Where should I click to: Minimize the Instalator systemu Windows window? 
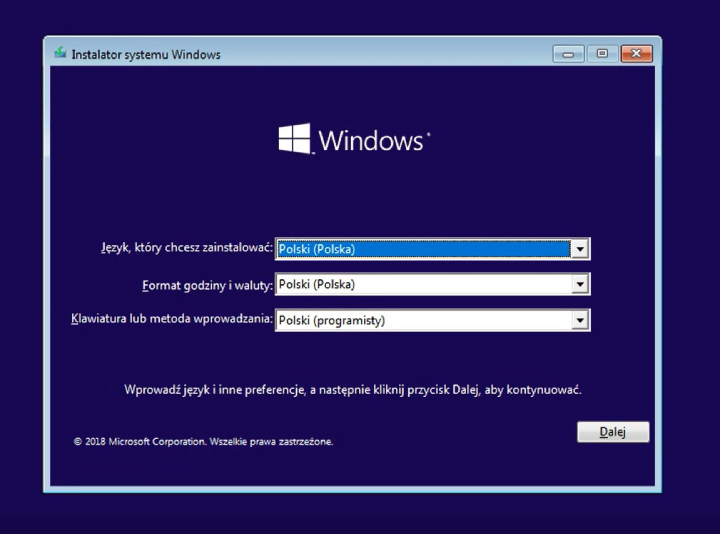click(x=568, y=54)
